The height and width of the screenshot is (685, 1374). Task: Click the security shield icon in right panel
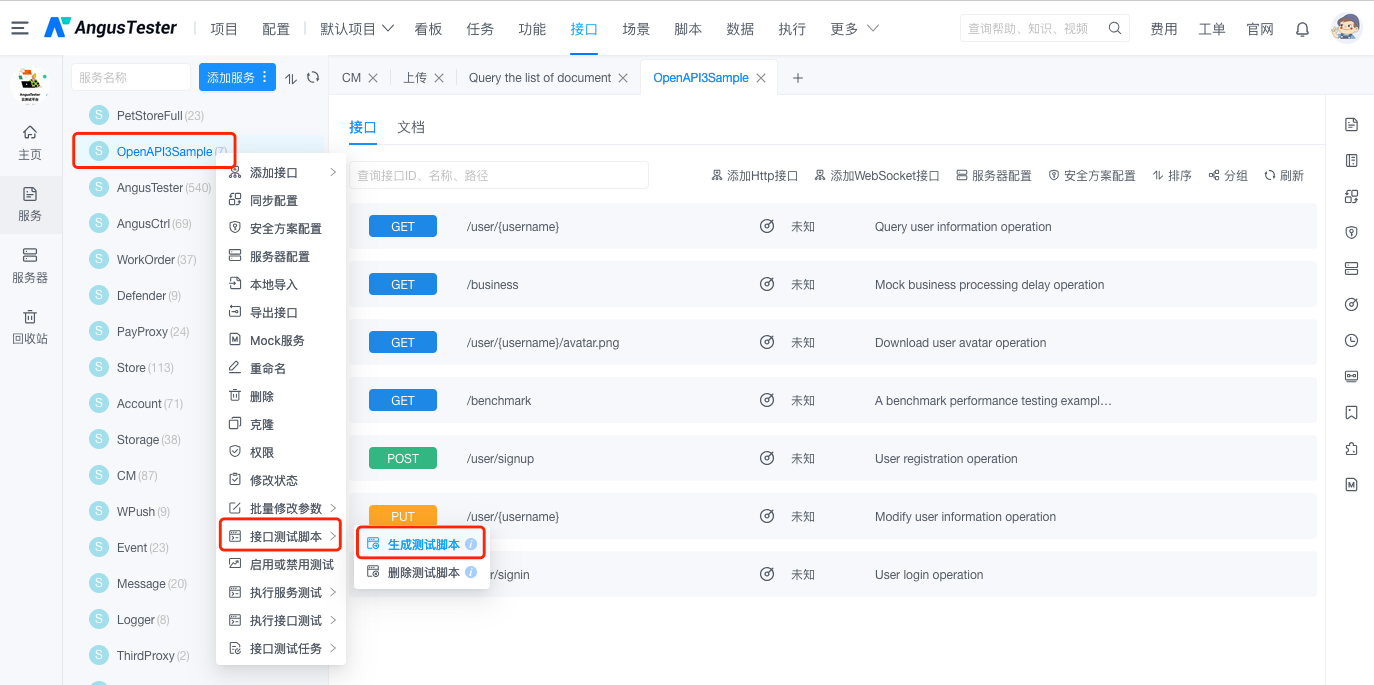(1351, 232)
